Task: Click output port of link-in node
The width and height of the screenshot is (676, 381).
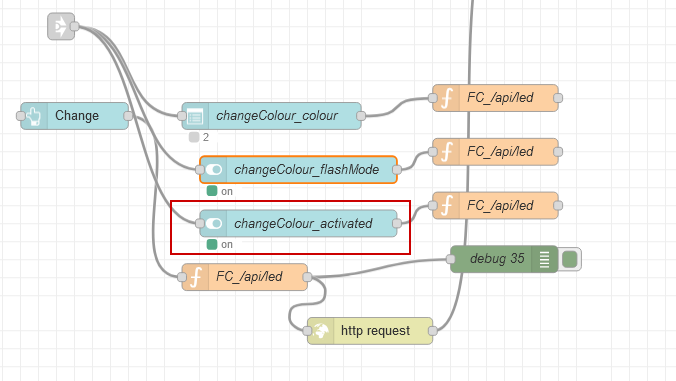Action: coord(74,27)
